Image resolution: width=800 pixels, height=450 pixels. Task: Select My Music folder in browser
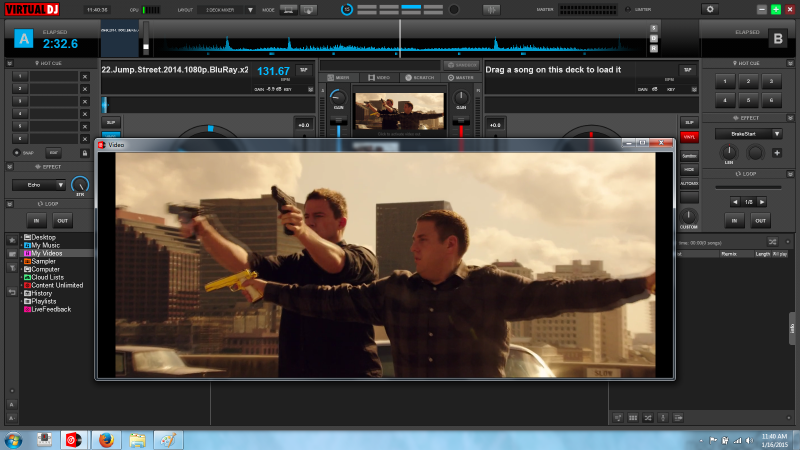44,245
